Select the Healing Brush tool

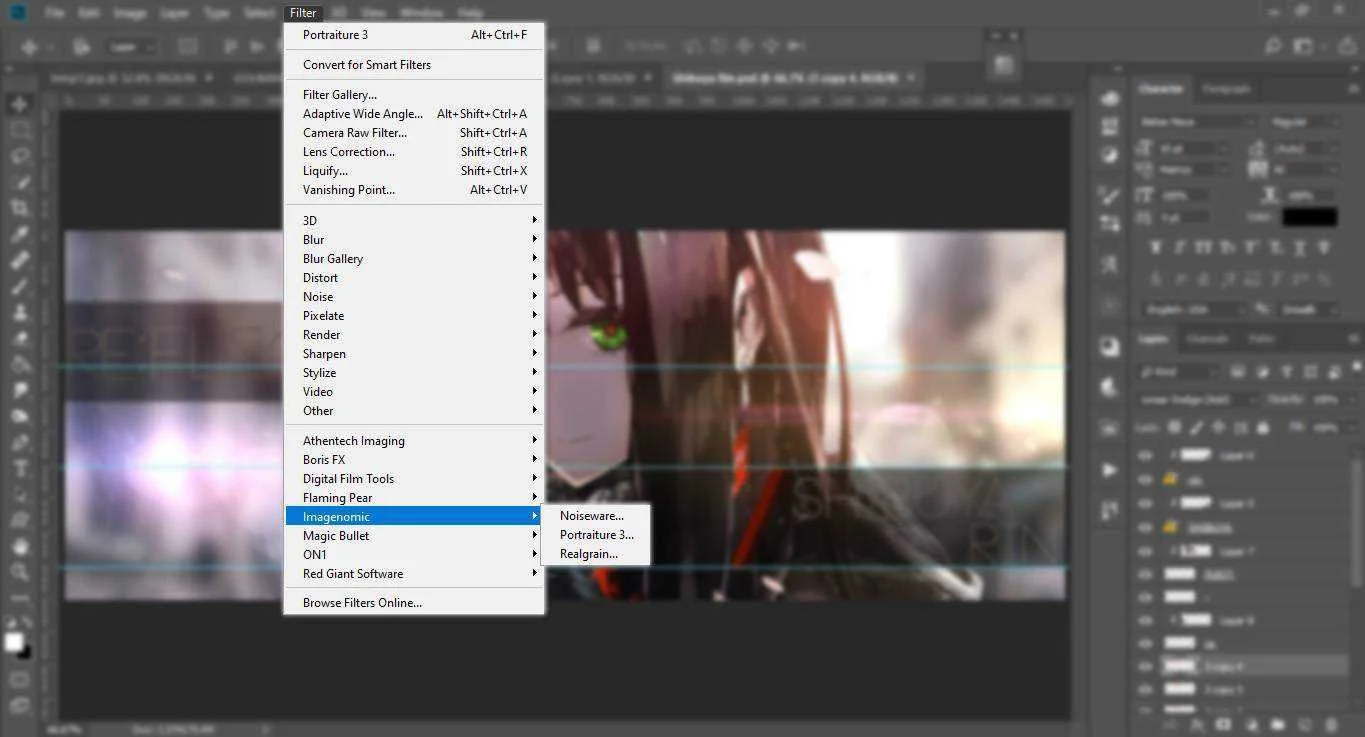[19, 261]
